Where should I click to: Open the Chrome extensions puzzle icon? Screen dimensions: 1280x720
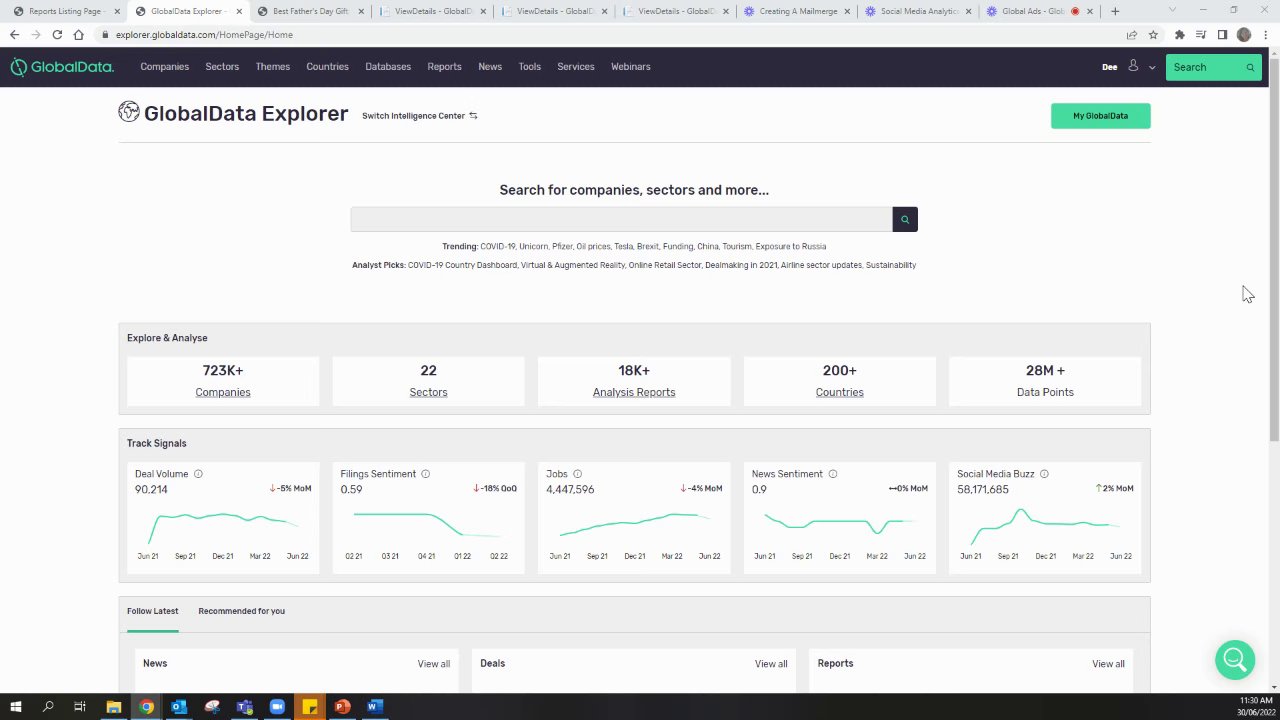(x=1180, y=34)
